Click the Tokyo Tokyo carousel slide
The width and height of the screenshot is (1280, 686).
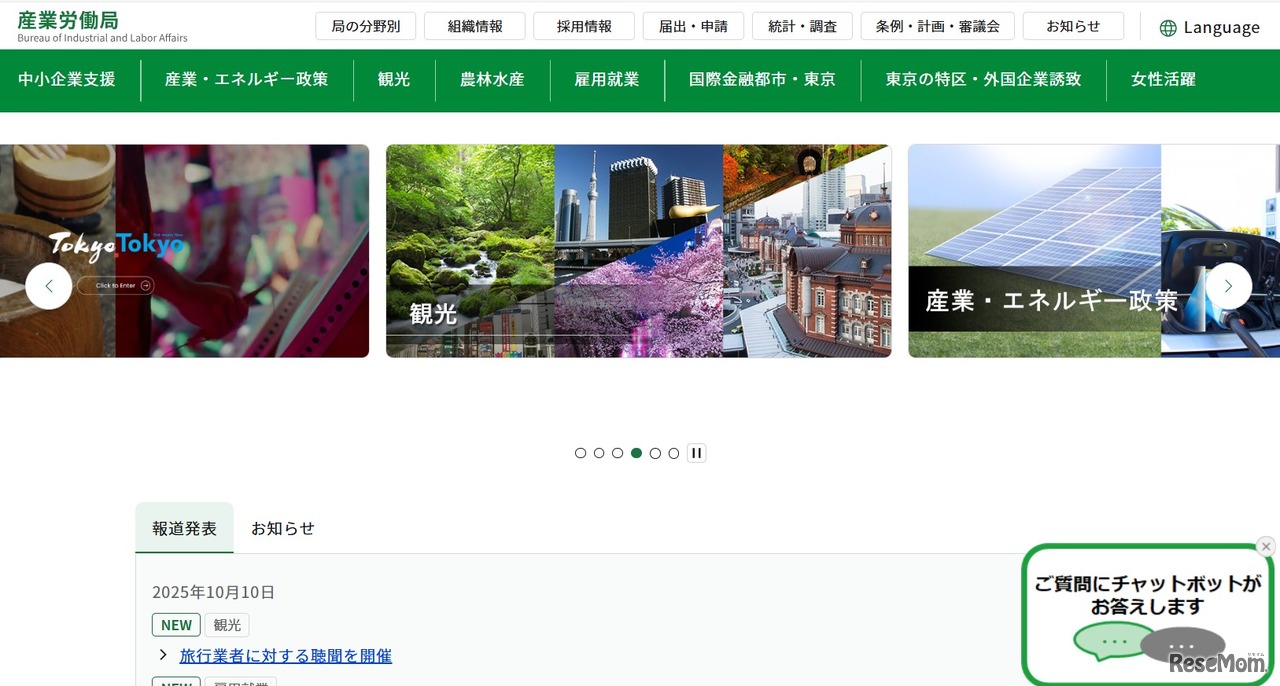coord(184,251)
